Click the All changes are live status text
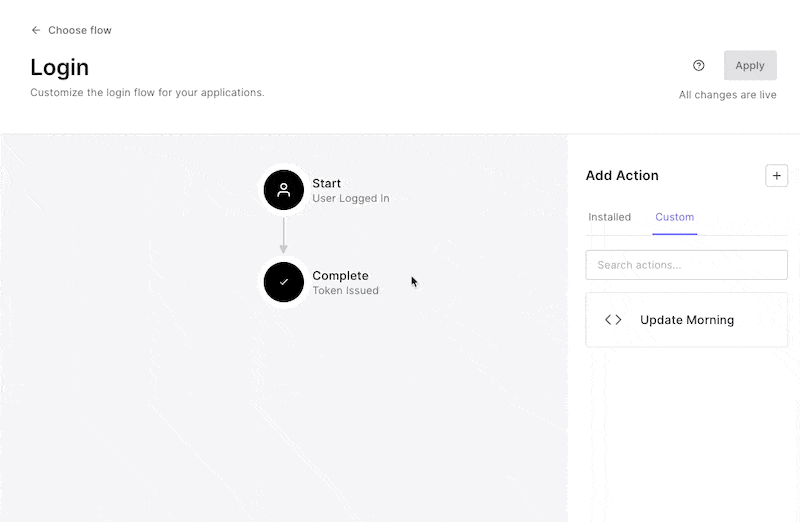 click(727, 95)
